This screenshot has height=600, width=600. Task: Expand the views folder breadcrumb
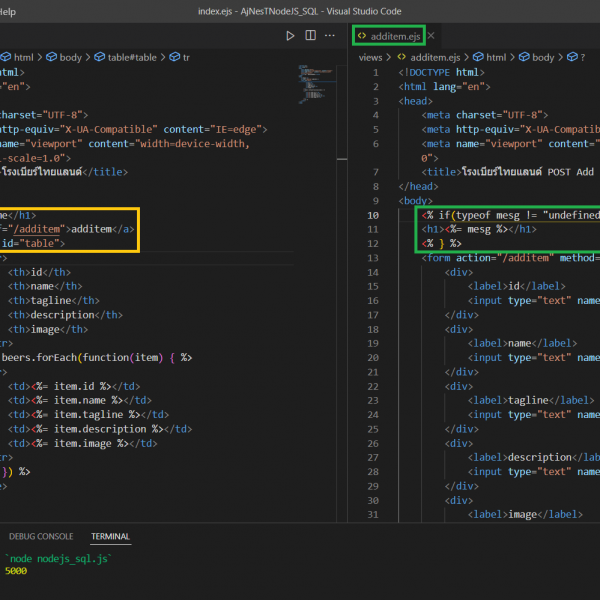pos(370,58)
